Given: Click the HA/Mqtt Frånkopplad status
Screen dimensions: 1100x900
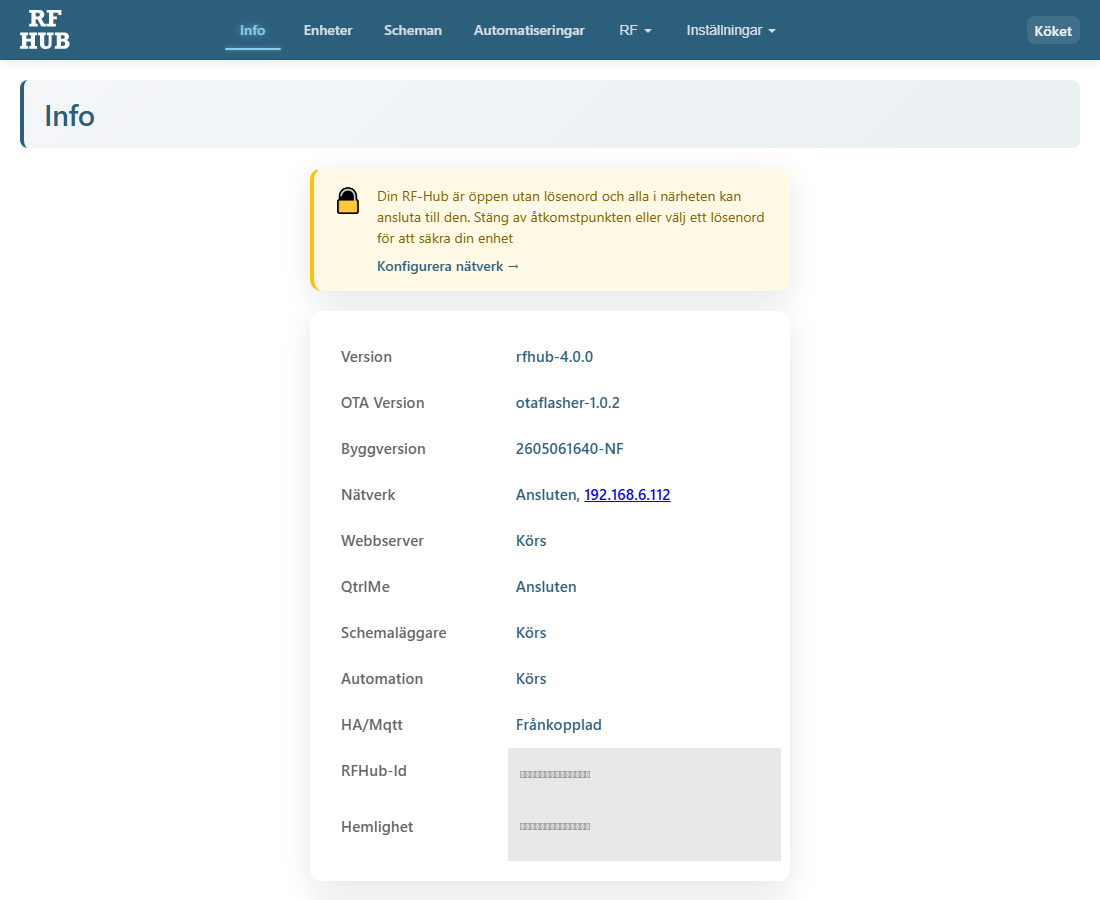Looking at the screenshot, I should [x=558, y=725].
